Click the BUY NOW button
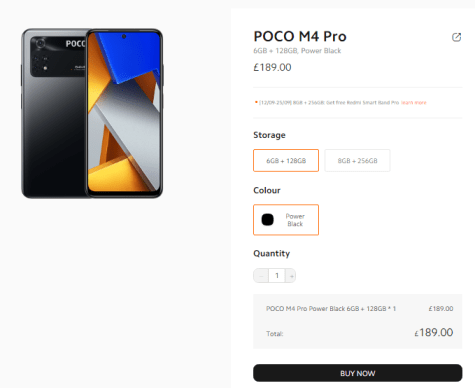The height and width of the screenshot is (388, 475). 358,373
